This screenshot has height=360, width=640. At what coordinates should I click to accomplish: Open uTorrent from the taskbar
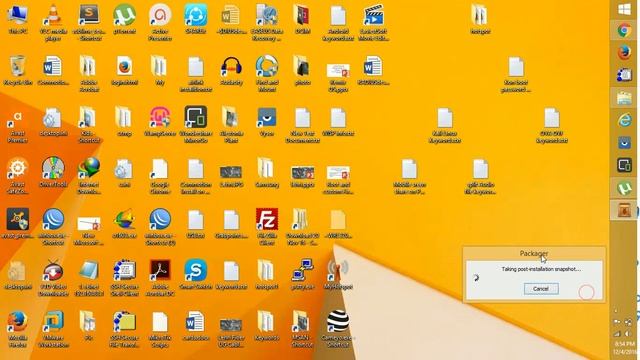(x=624, y=188)
